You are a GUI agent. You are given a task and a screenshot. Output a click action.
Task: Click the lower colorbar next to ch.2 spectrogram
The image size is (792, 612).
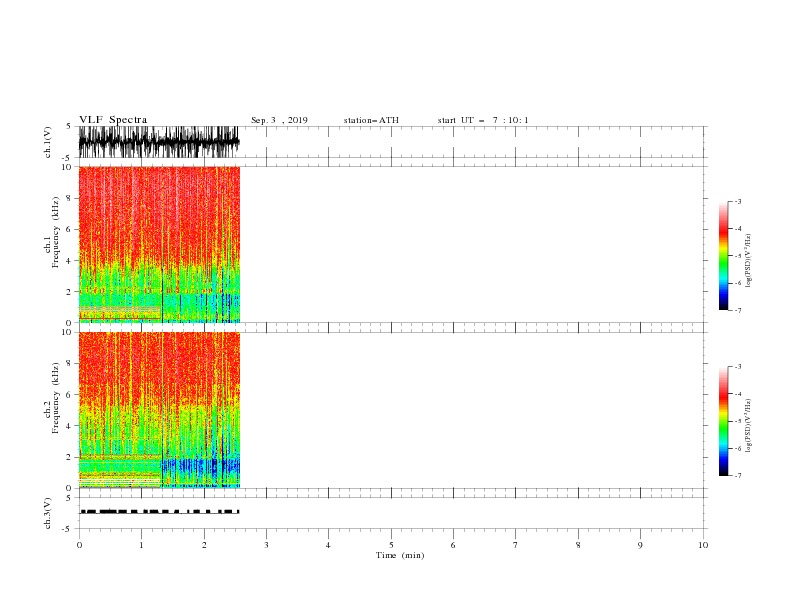point(723,421)
